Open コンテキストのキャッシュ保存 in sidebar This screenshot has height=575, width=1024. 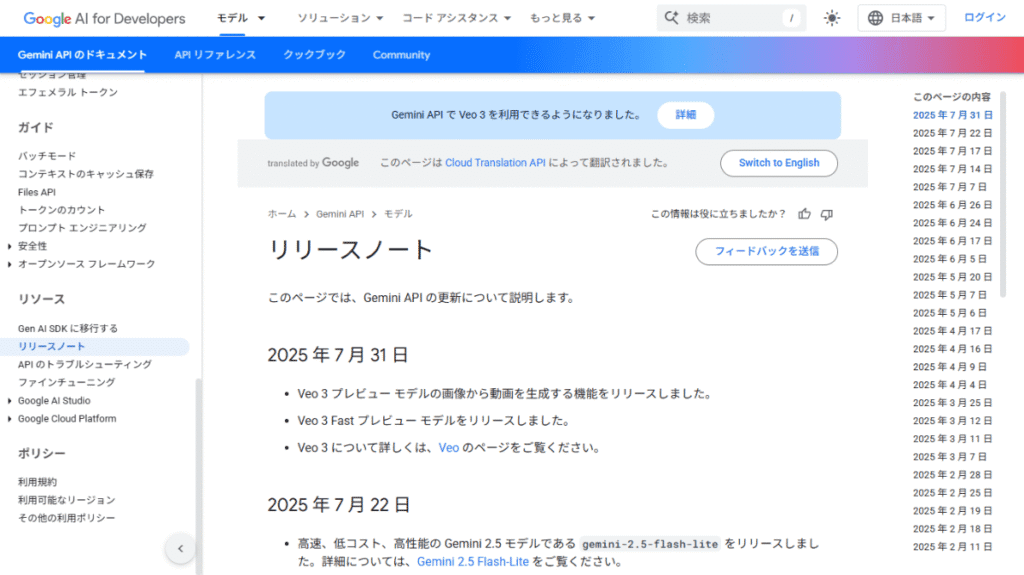[x=86, y=174]
